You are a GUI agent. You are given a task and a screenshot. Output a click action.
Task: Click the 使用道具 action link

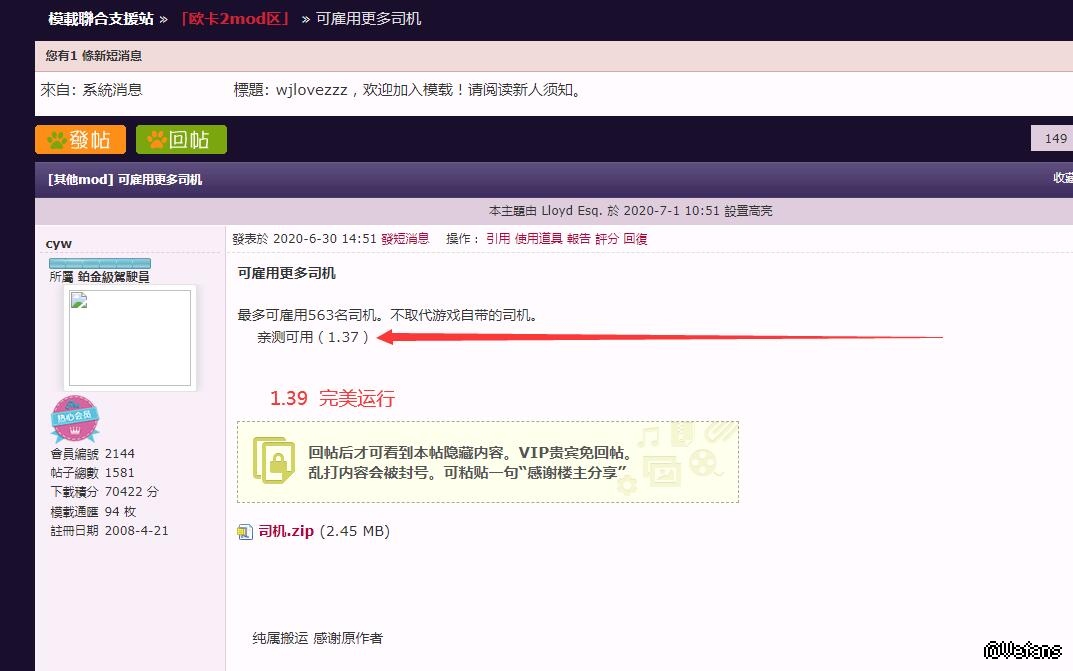pyautogui.click(x=539, y=238)
